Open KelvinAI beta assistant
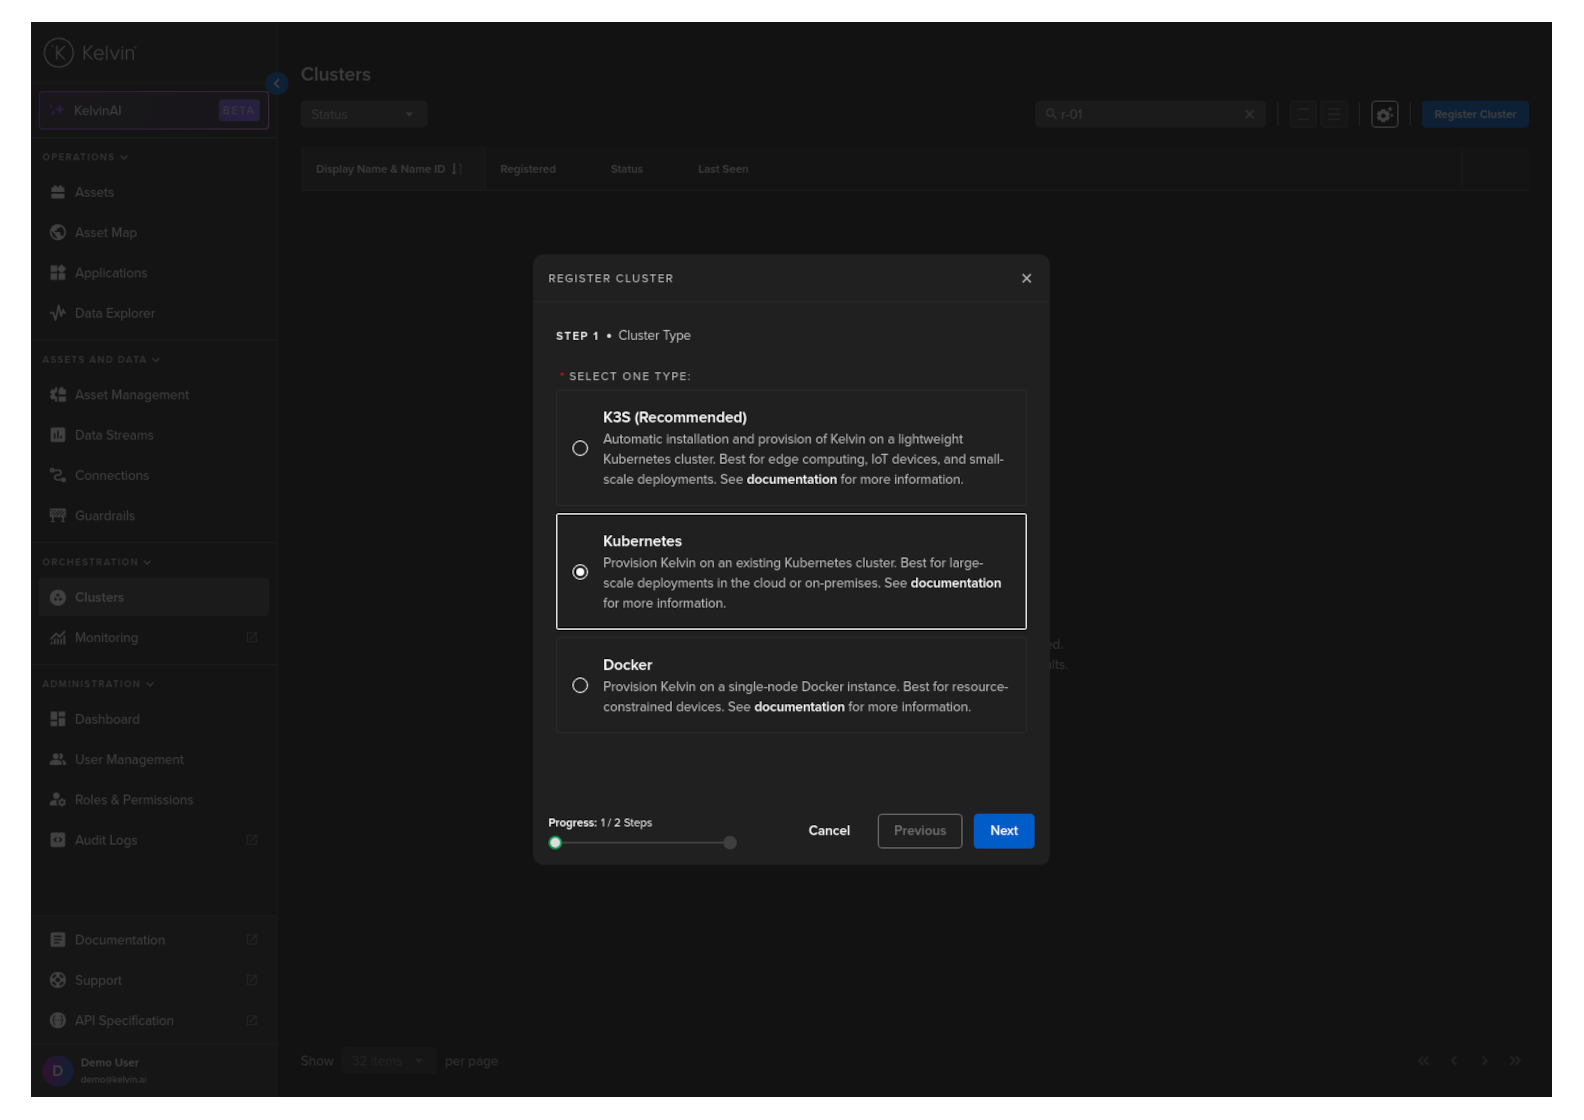1584x1120 pixels. click(x=153, y=111)
